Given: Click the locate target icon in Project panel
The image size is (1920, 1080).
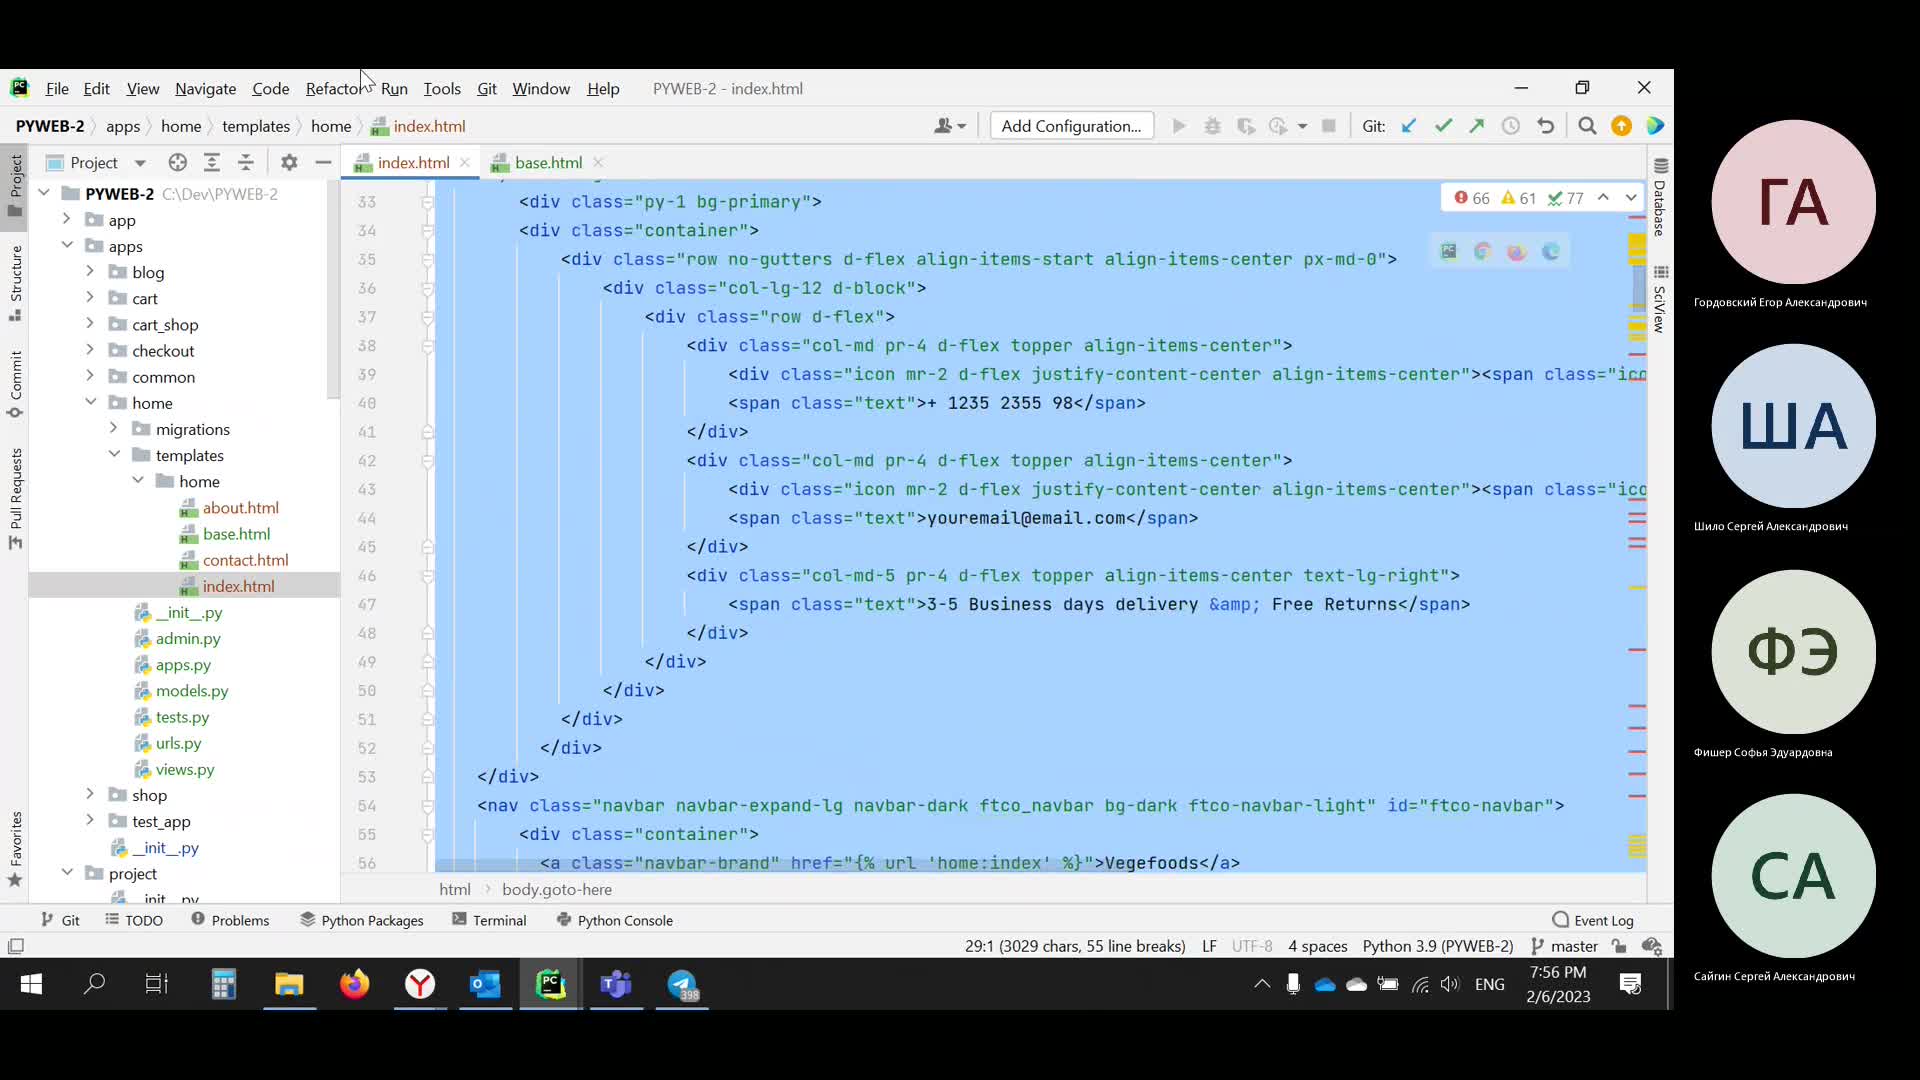Looking at the screenshot, I should 178,162.
